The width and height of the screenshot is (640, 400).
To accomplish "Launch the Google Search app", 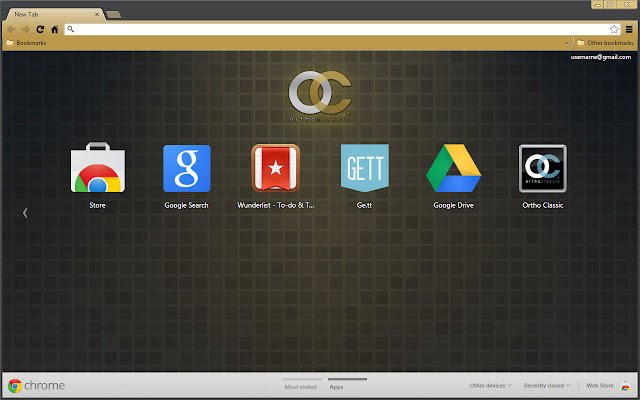I will click(x=187, y=168).
